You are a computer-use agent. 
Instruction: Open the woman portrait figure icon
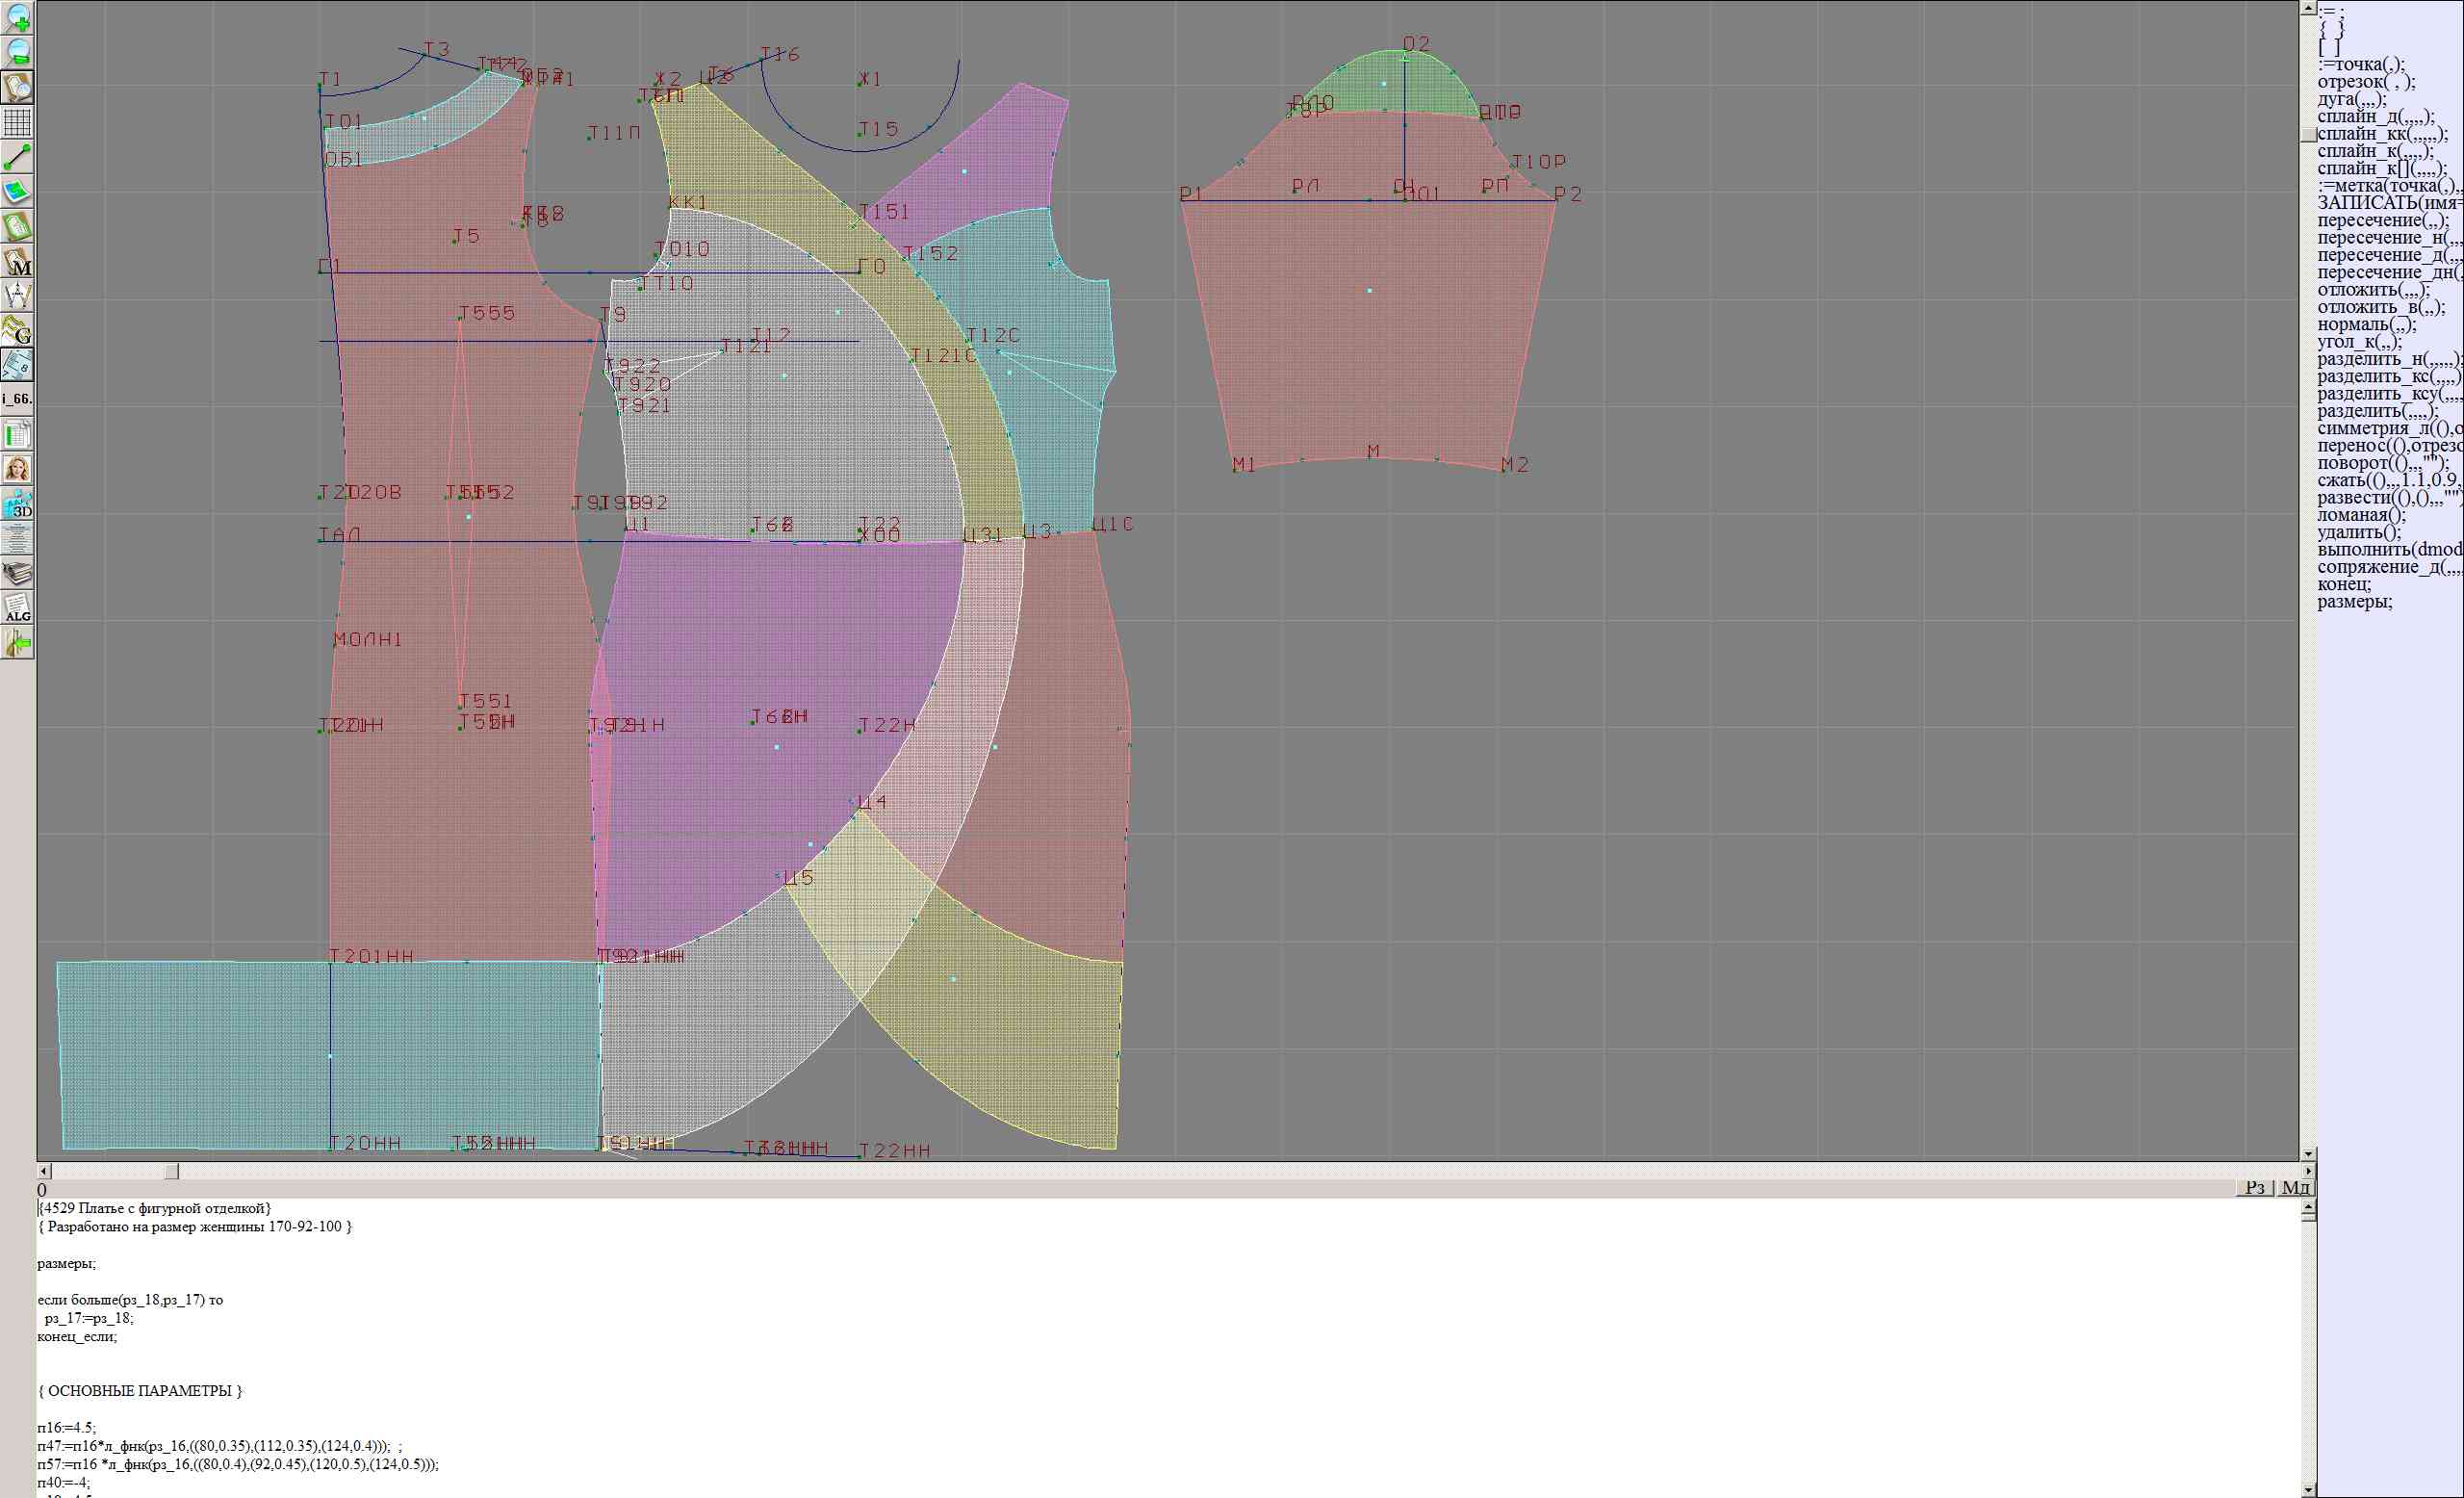click(18, 468)
